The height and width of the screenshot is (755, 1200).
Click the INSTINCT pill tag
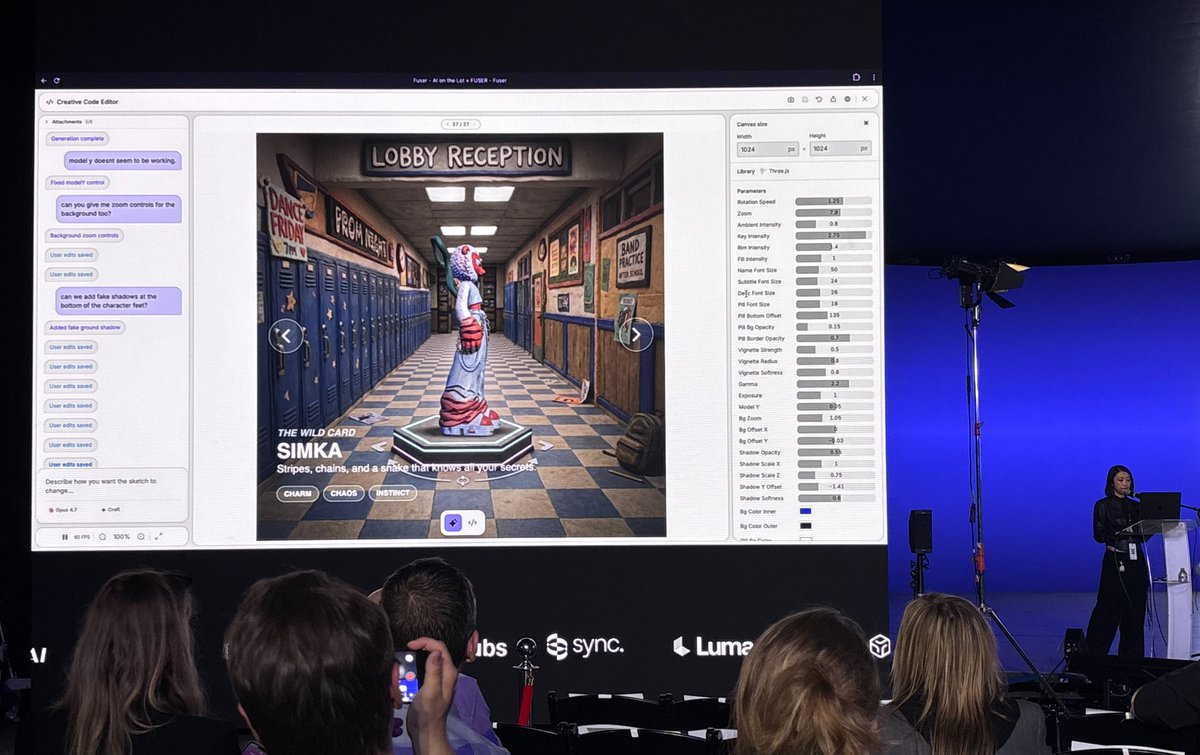point(393,493)
